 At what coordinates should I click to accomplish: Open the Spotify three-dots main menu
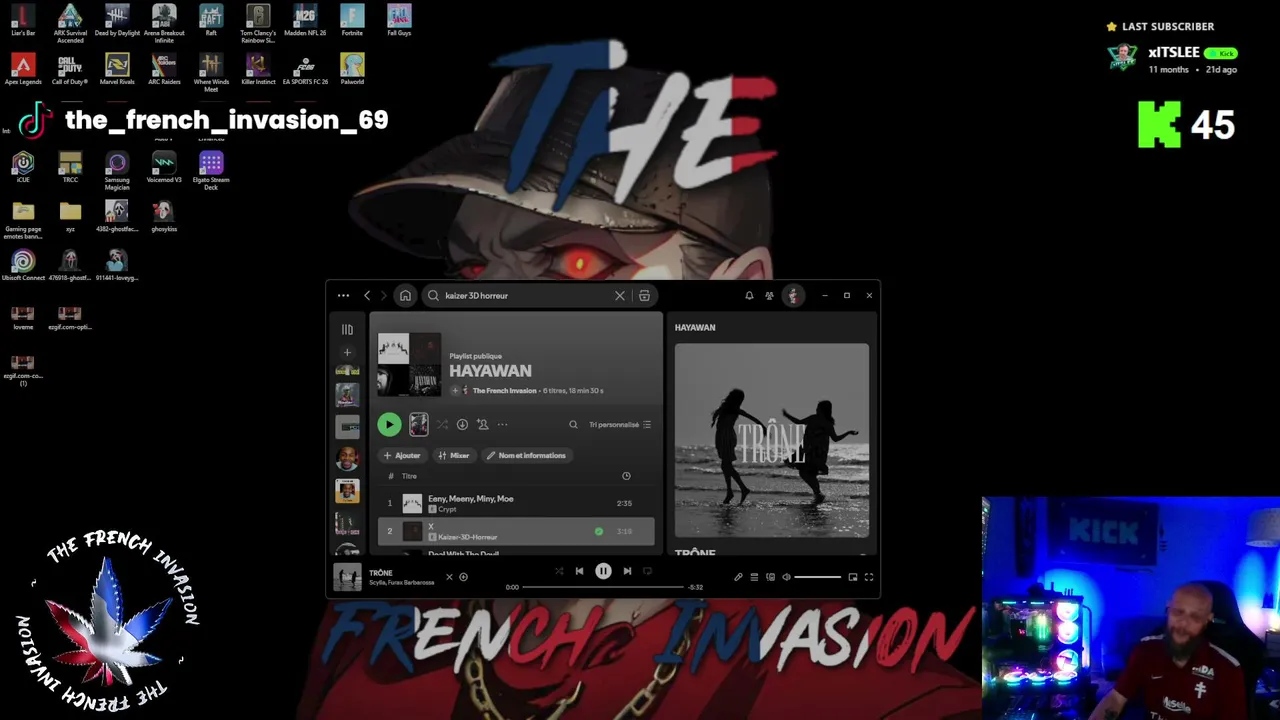[x=343, y=296]
